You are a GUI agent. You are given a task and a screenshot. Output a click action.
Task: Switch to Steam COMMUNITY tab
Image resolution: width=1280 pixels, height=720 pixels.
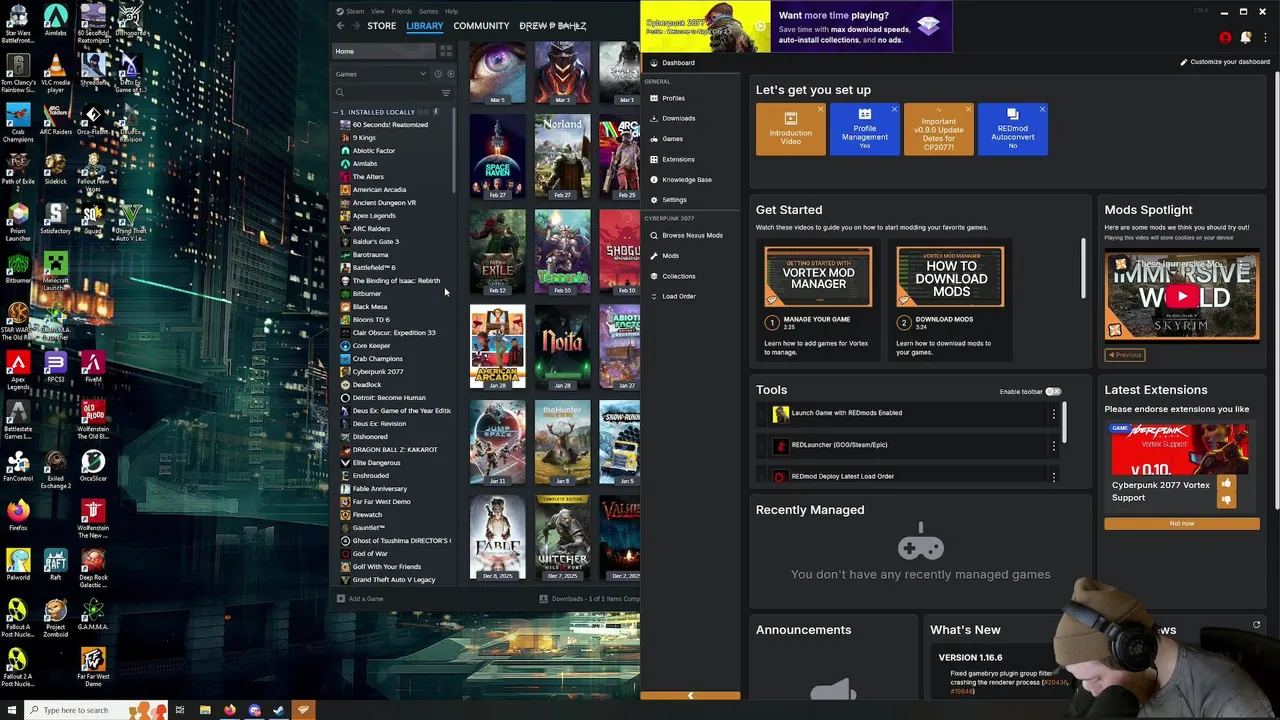click(x=481, y=26)
